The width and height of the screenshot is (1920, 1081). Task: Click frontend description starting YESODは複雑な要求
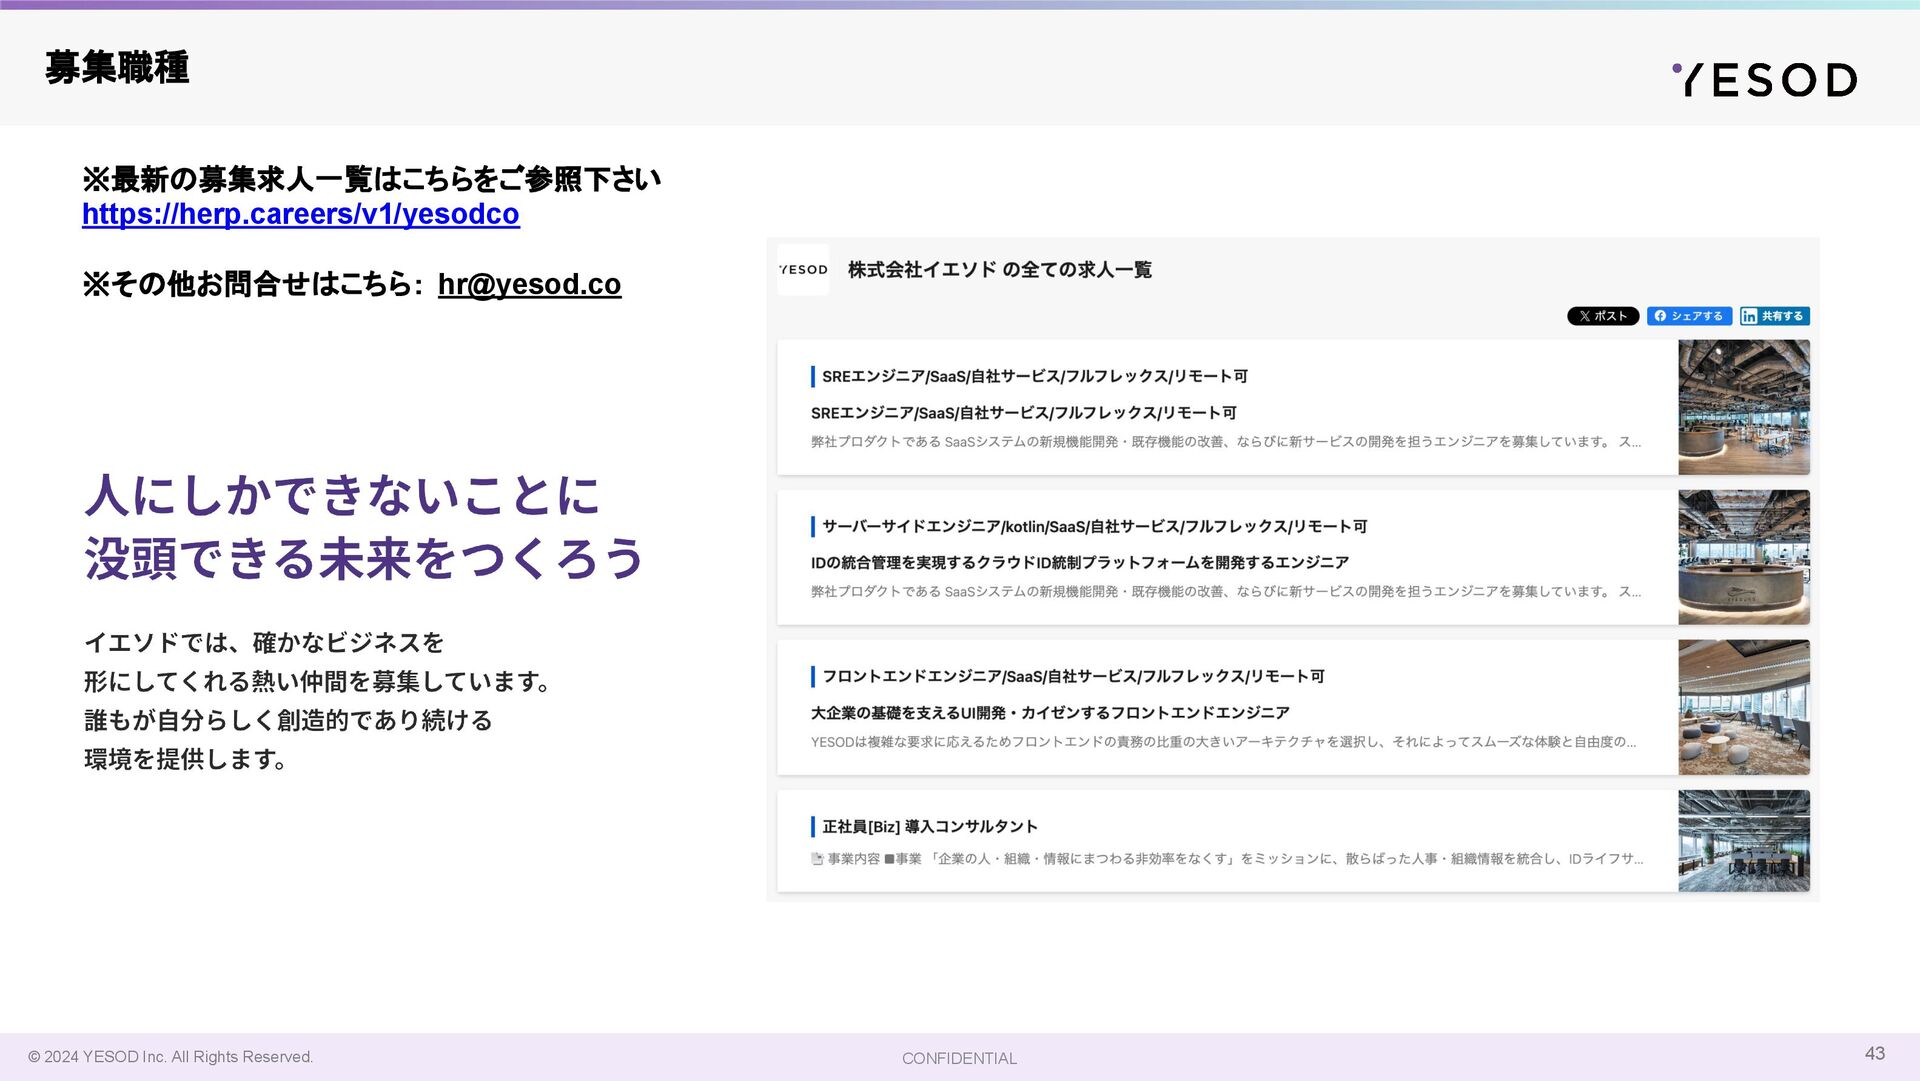[x=1223, y=742]
